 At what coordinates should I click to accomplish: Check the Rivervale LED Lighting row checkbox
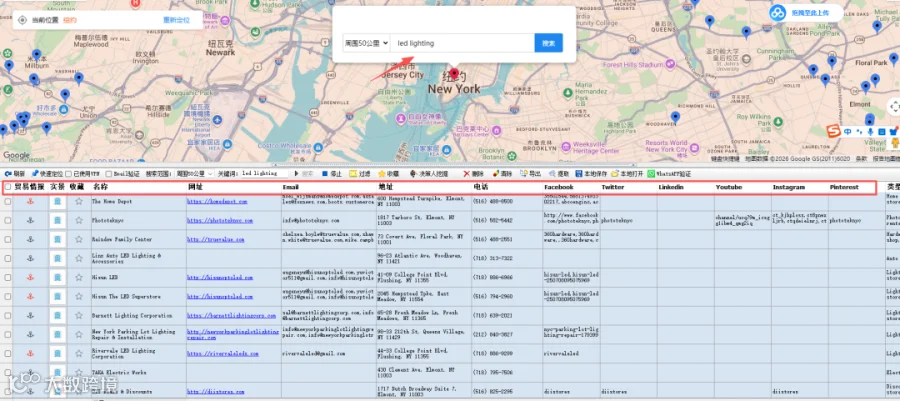(x=8, y=353)
